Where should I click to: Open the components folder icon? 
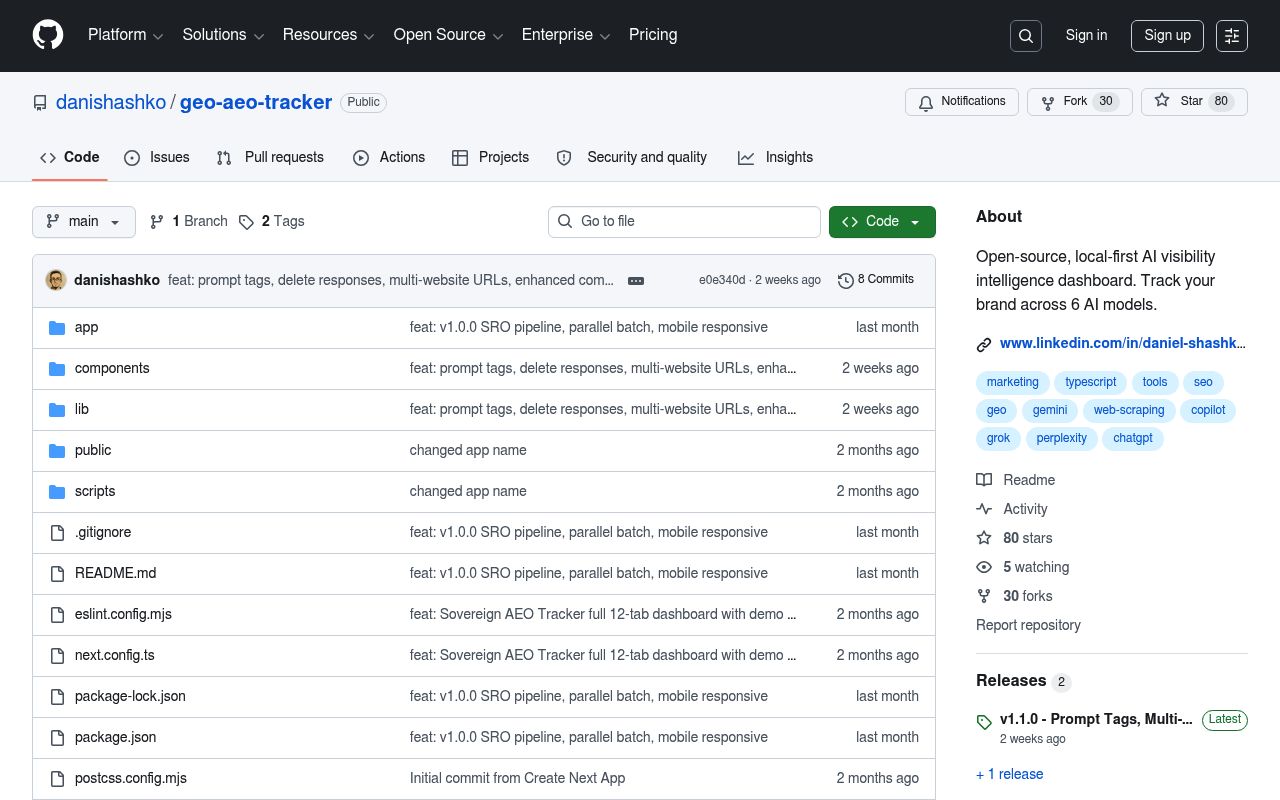click(57, 368)
